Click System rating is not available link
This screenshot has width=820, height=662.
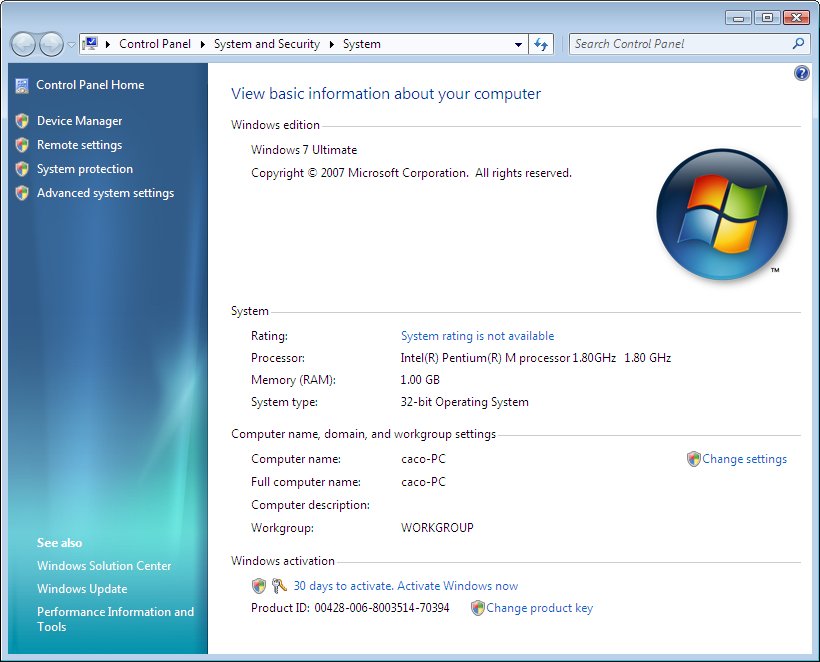[x=477, y=336]
